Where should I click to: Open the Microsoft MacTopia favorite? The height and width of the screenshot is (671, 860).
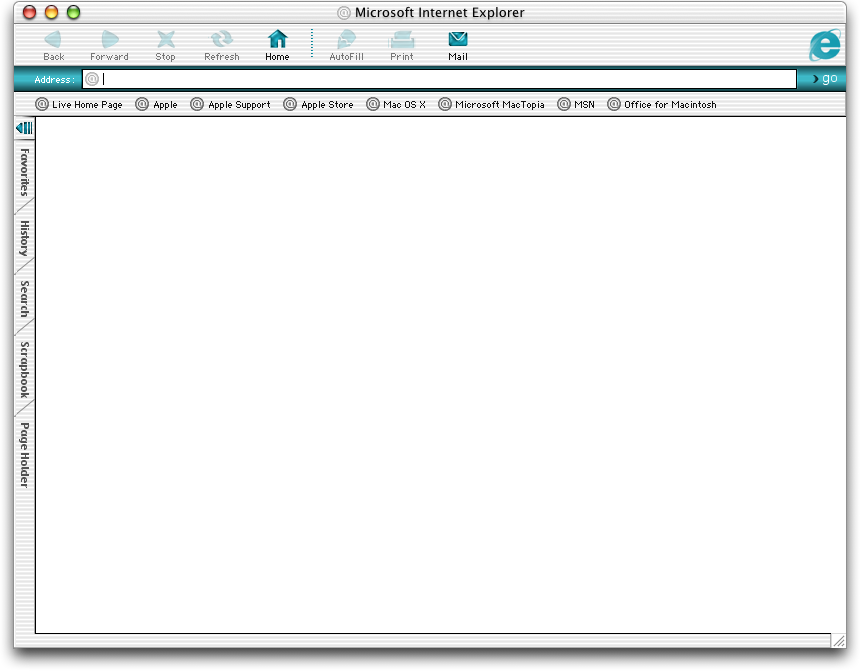click(491, 104)
